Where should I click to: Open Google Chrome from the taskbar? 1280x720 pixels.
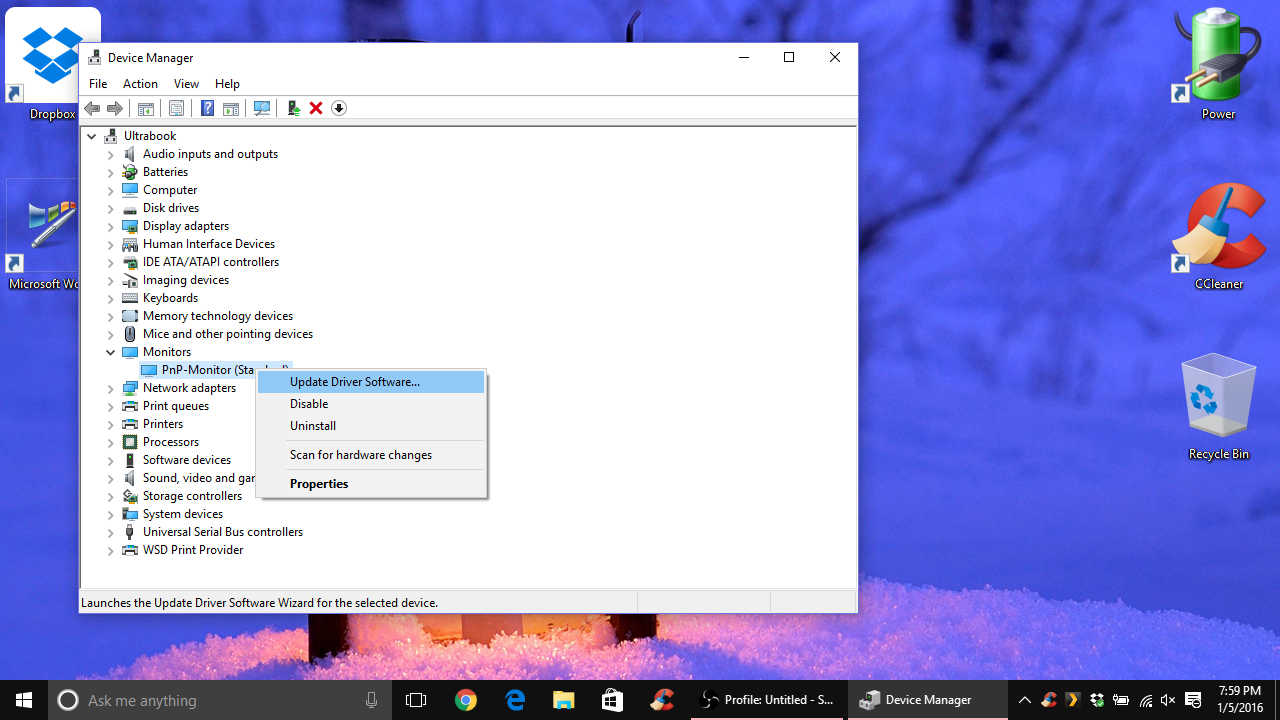(465, 700)
